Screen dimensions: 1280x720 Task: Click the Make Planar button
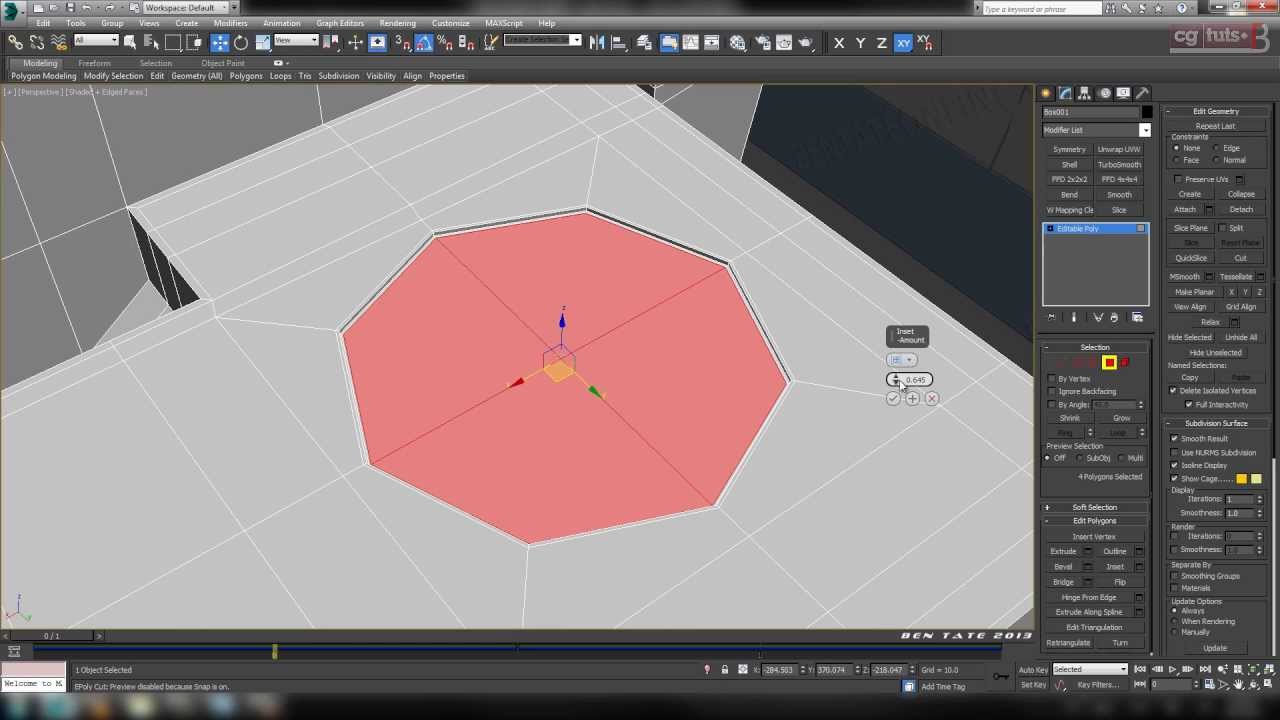click(1194, 292)
